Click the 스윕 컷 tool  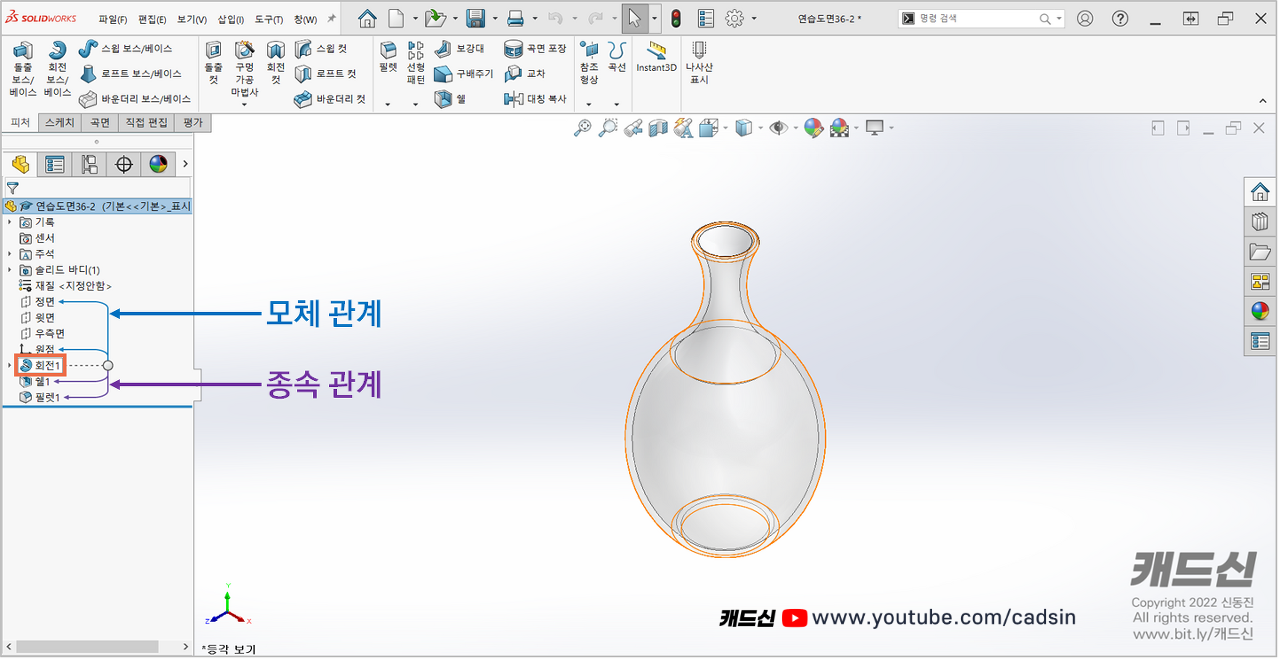[x=321, y=49]
